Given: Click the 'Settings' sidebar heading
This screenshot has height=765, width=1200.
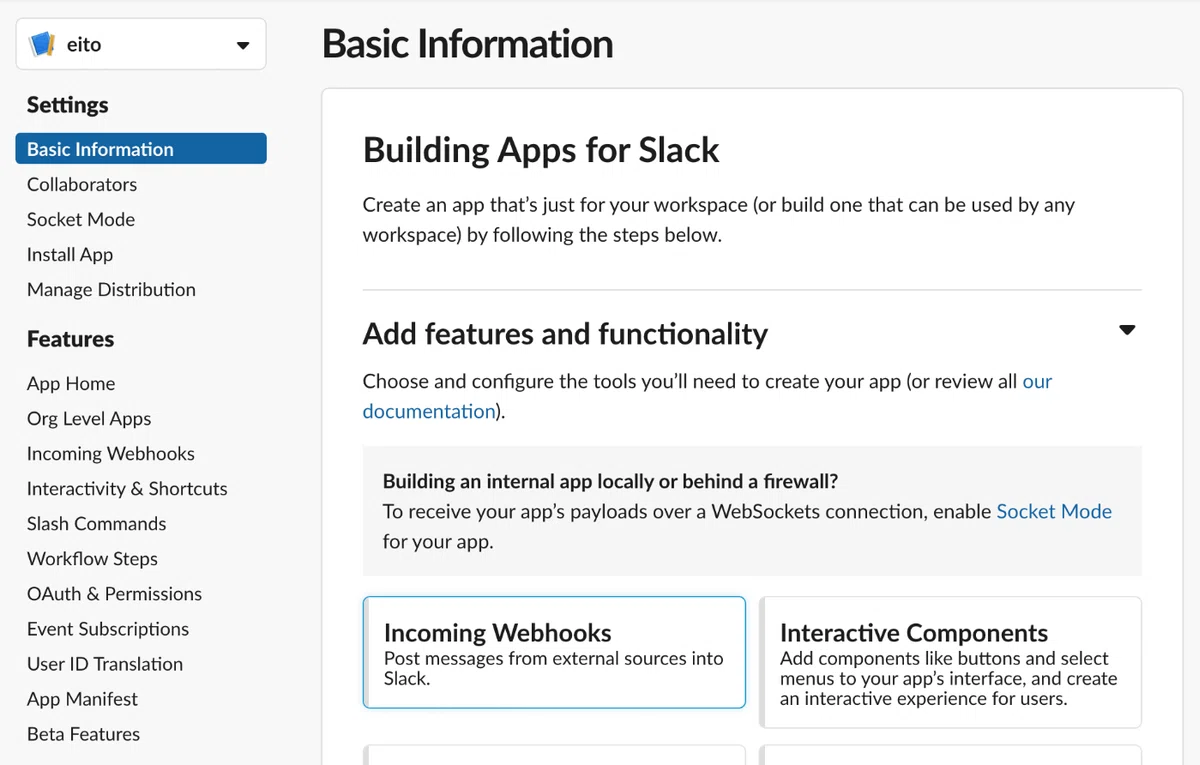Looking at the screenshot, I should point(68,105).
